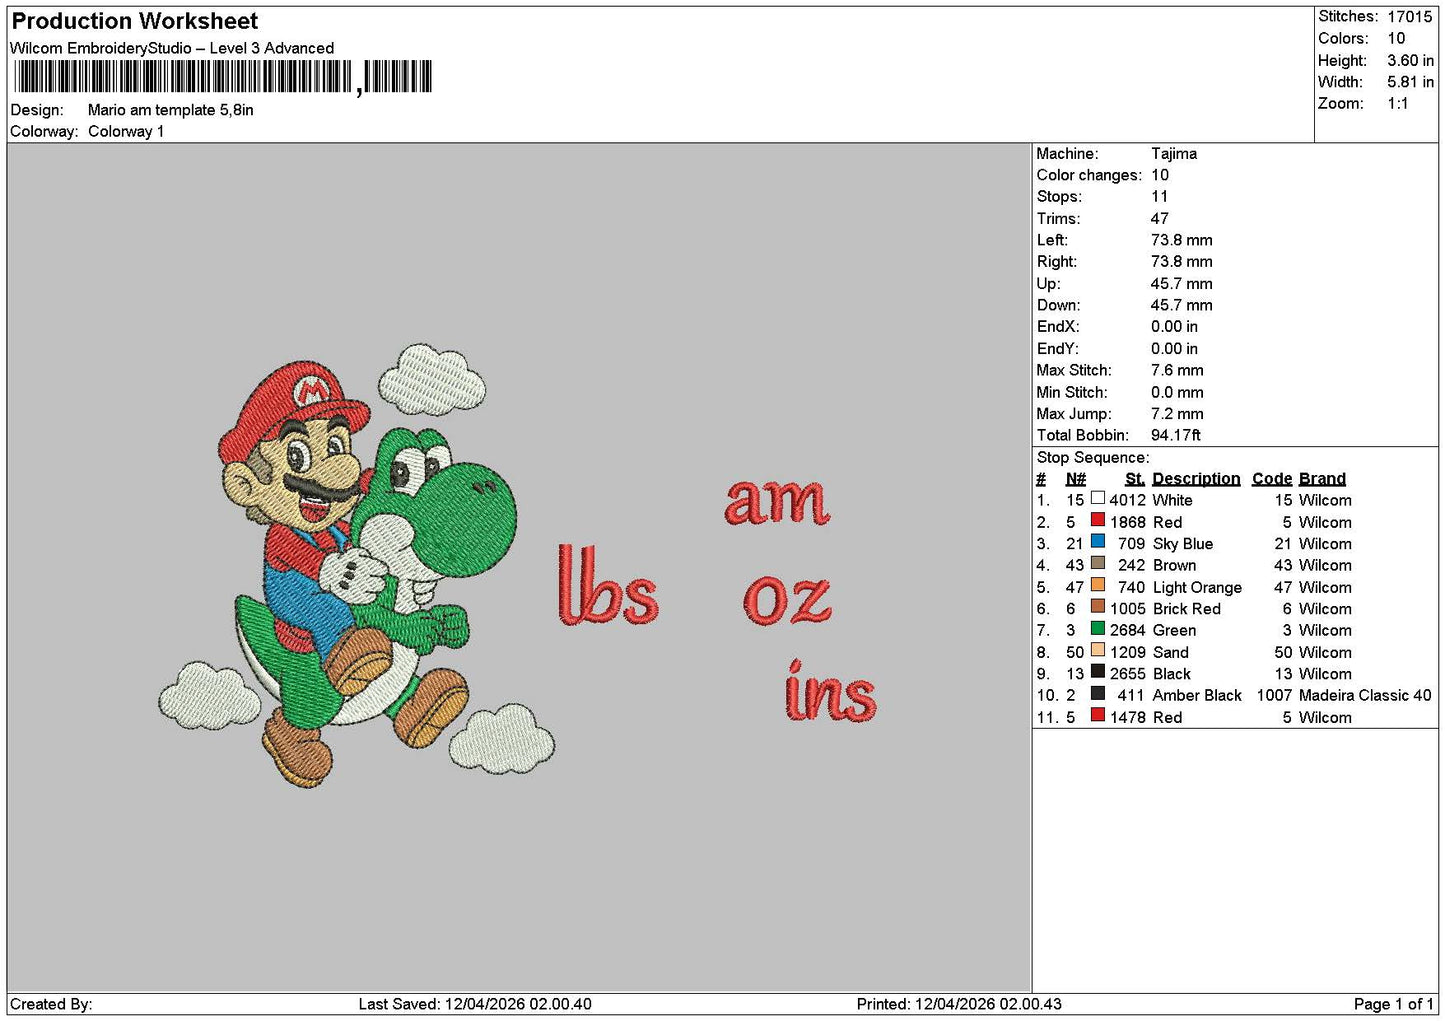Click the 'Description' column header
Image resolution: width=1445 pixels, height=1021 pixels.
(x=1196, y=479)
